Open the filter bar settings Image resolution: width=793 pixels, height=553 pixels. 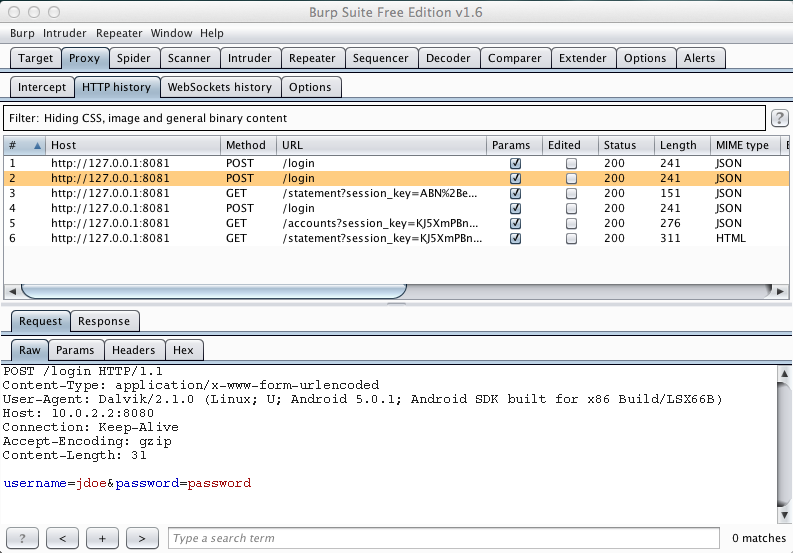[x=384, y=118]
